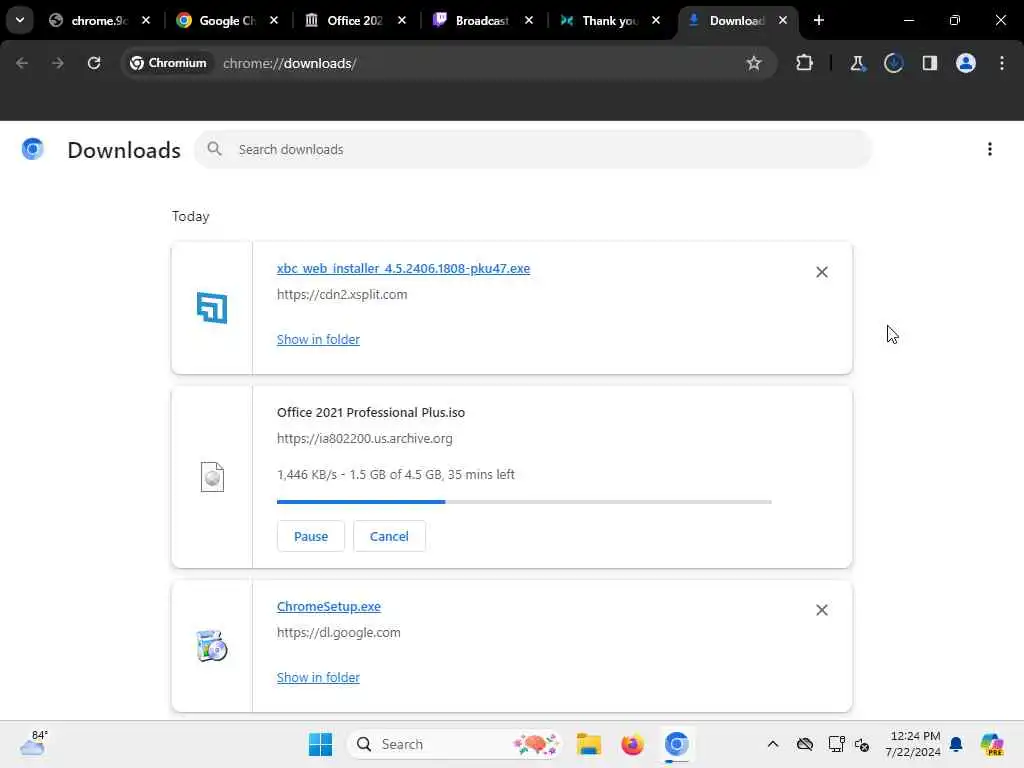
Task: Click the taskbar Search box
Action: point(455,744)
